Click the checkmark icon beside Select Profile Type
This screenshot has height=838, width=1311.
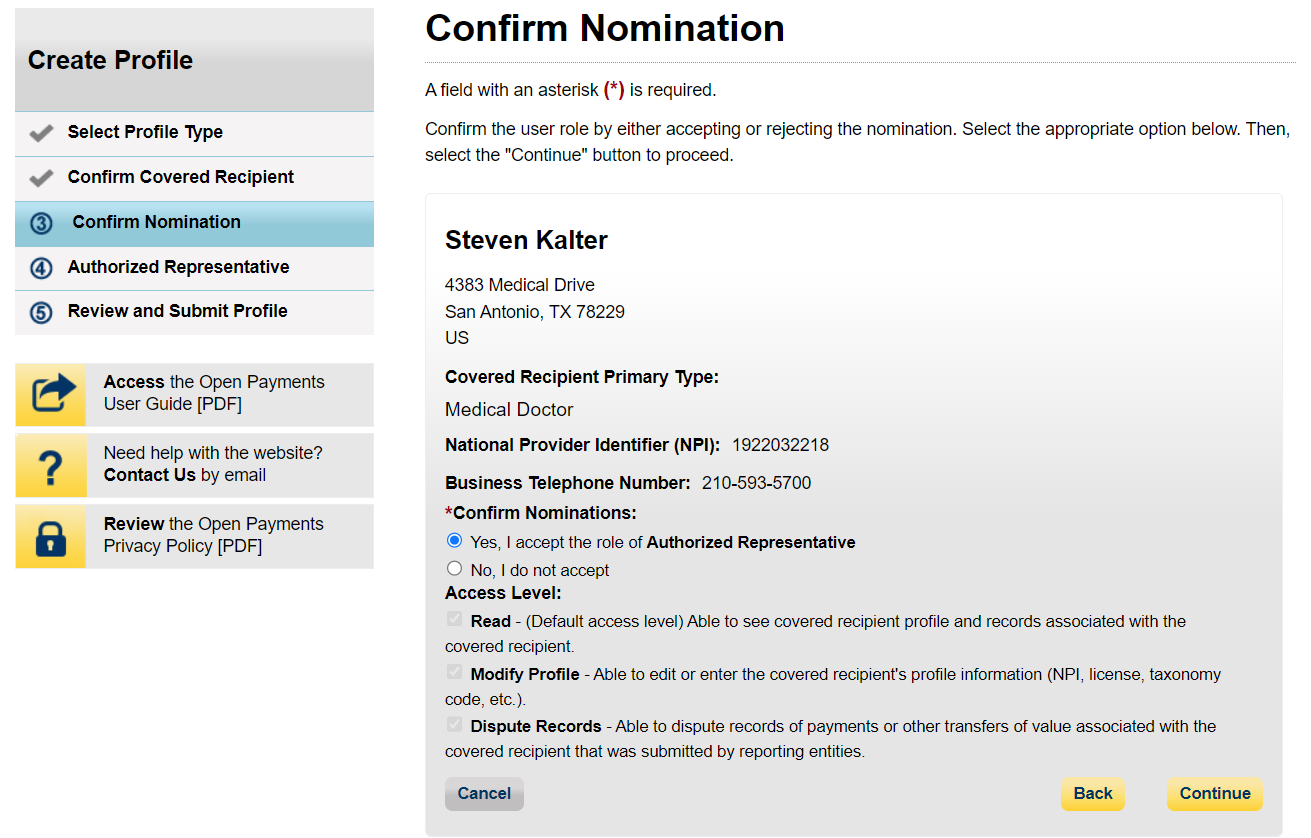tap(41, 133)
